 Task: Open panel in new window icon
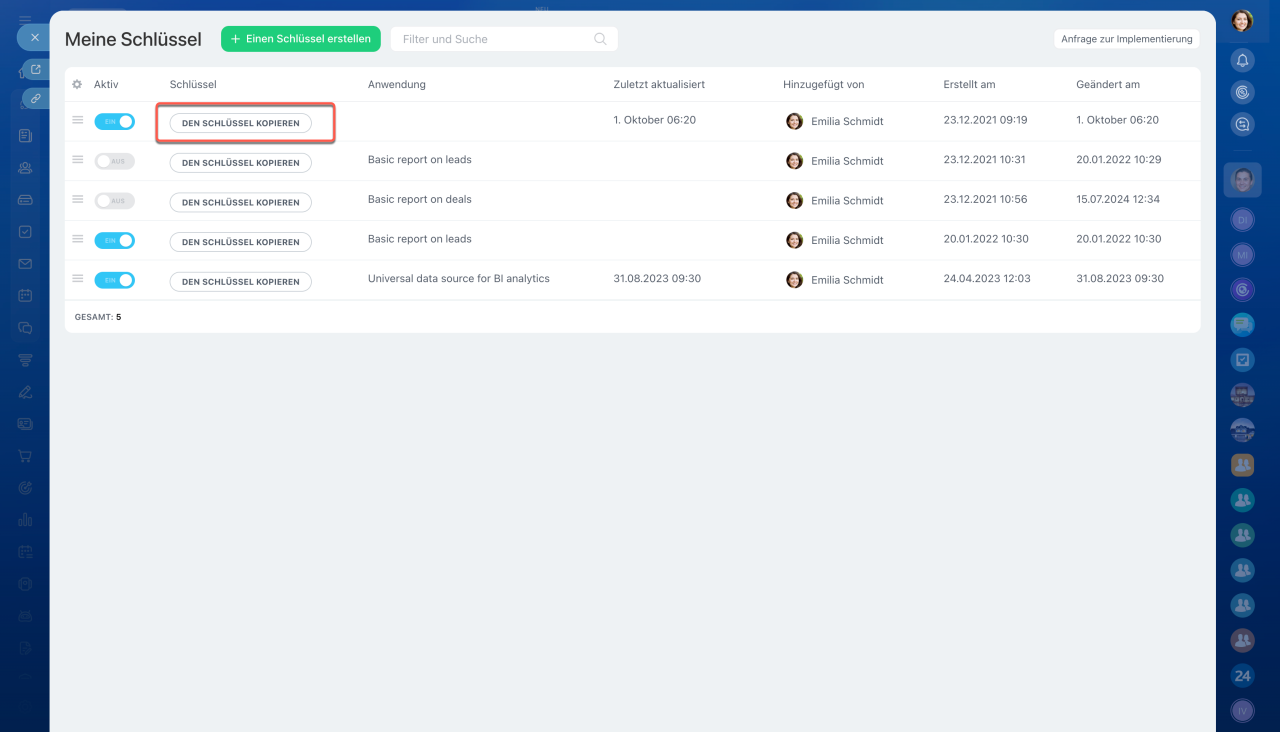tap(36, 70)
